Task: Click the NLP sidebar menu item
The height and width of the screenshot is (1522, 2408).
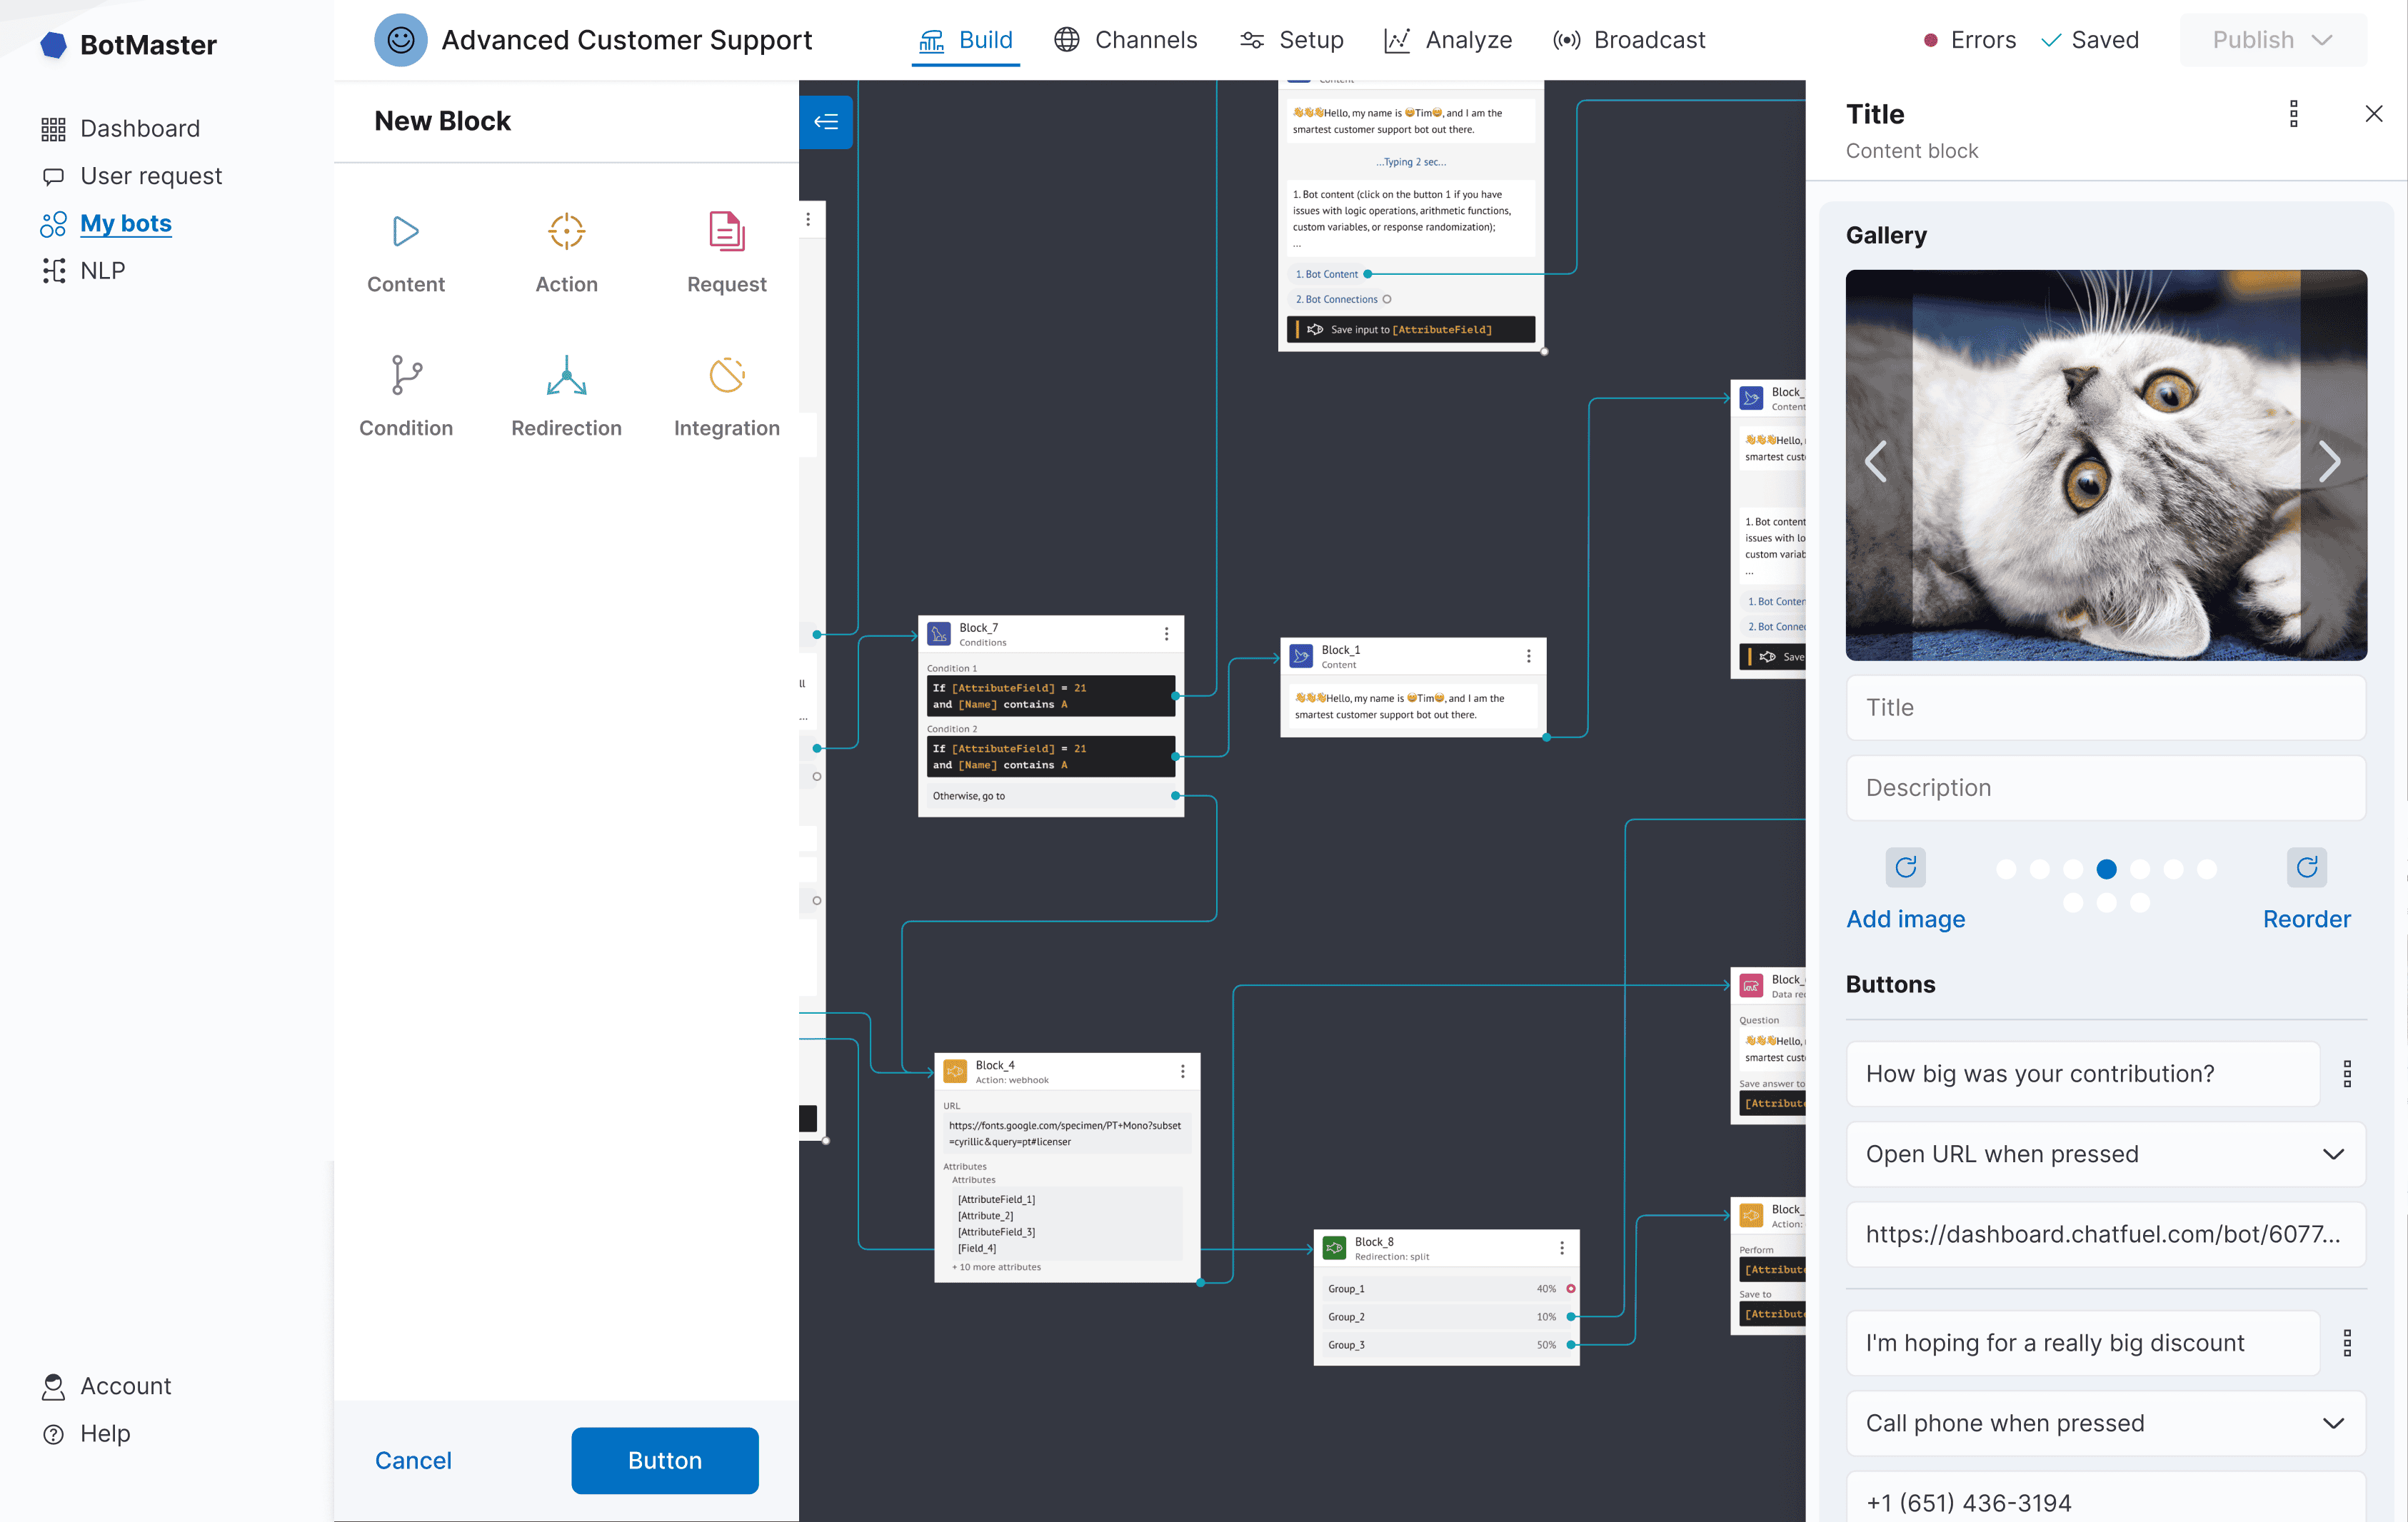Action: [100, 270]
